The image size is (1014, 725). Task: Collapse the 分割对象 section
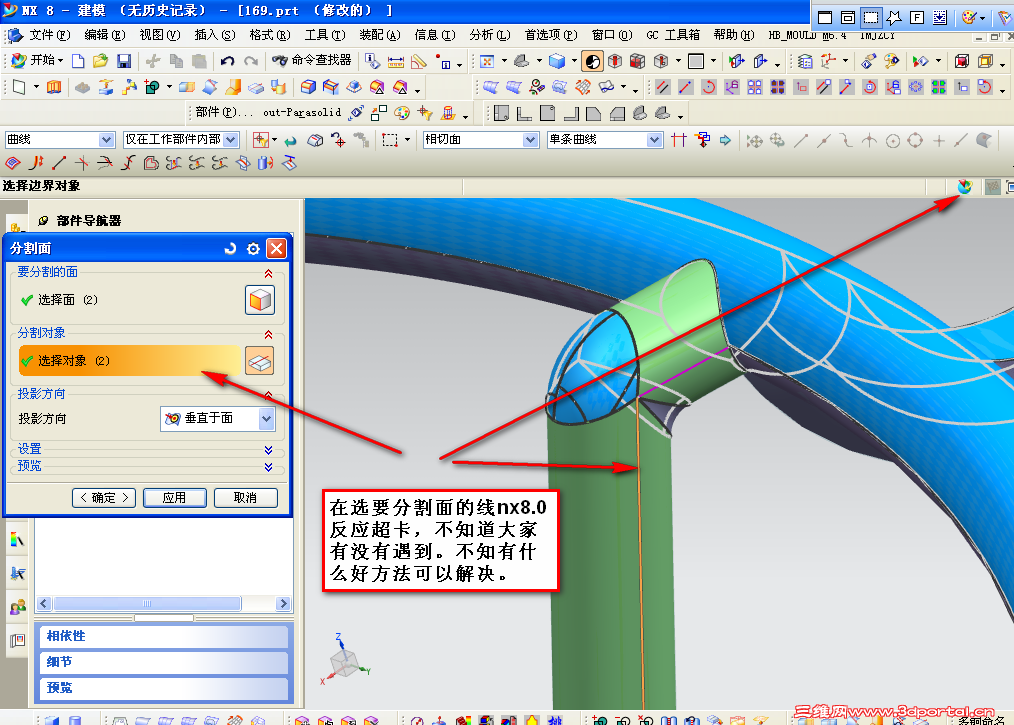pos(268,334)
